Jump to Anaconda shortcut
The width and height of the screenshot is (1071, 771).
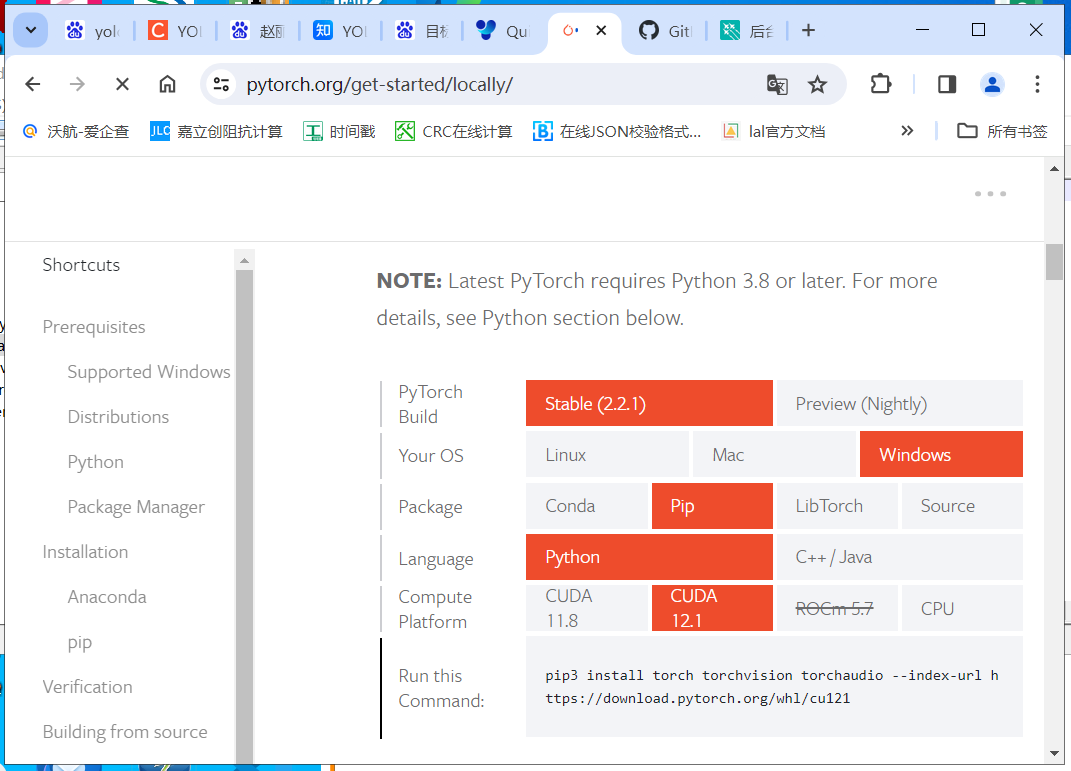[107, 597]
